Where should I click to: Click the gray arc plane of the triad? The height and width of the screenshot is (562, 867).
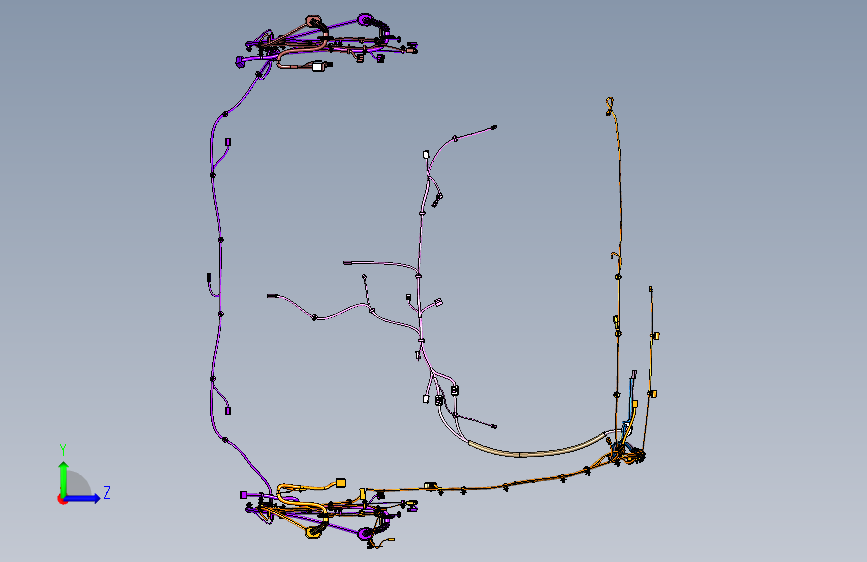80,484
